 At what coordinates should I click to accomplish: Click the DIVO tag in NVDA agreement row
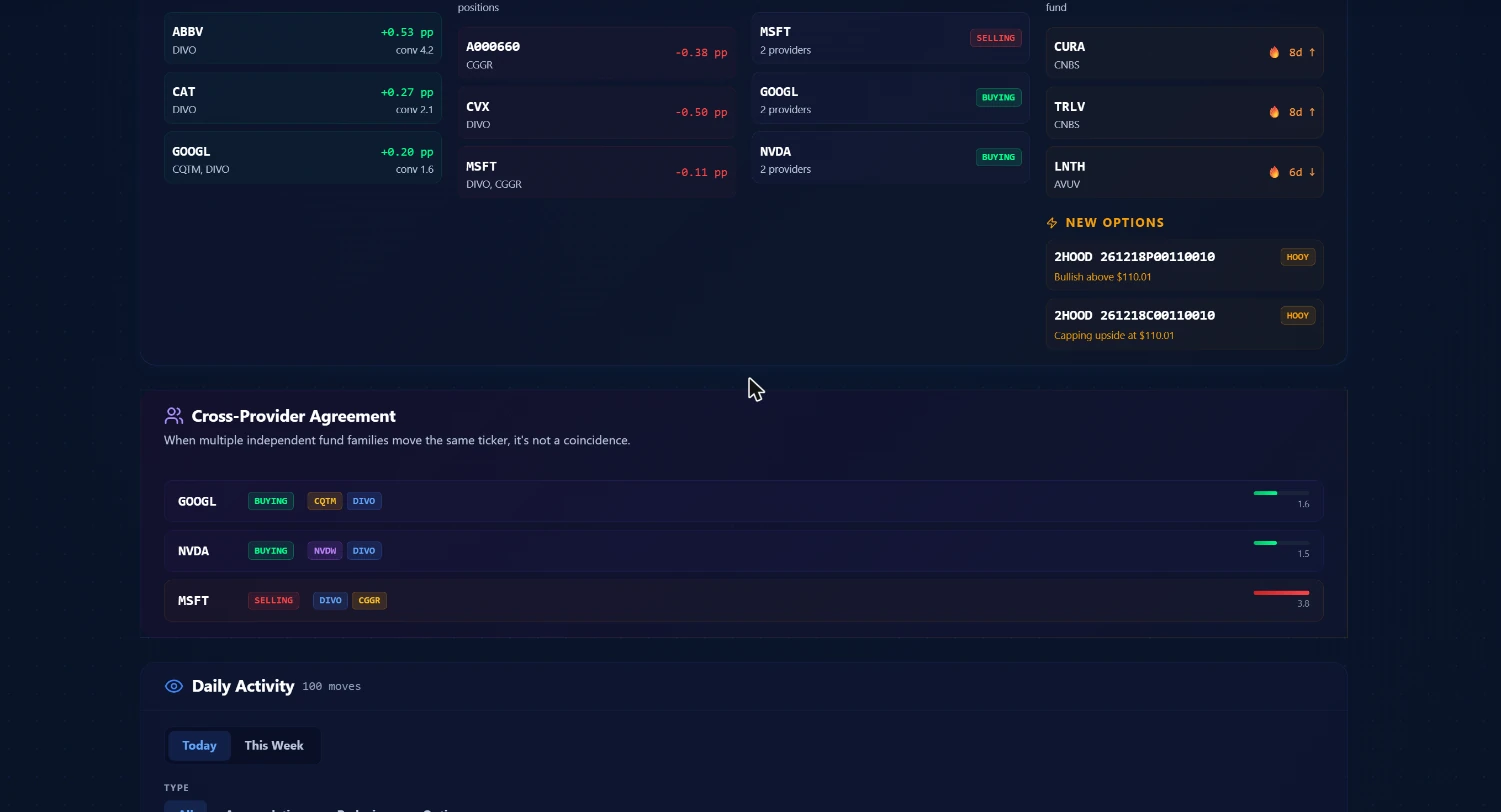[364, 551]
